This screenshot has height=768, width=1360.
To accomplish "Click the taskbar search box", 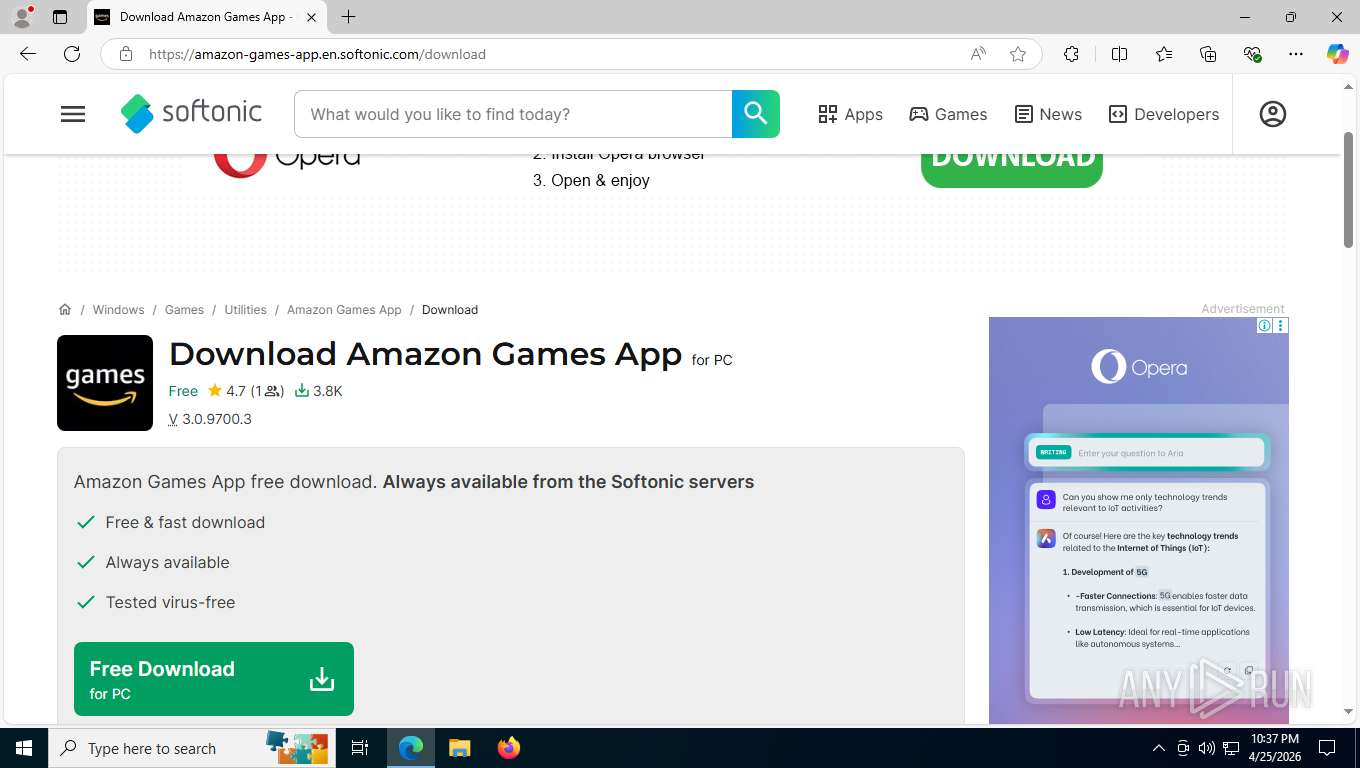I will coord(190,748).
